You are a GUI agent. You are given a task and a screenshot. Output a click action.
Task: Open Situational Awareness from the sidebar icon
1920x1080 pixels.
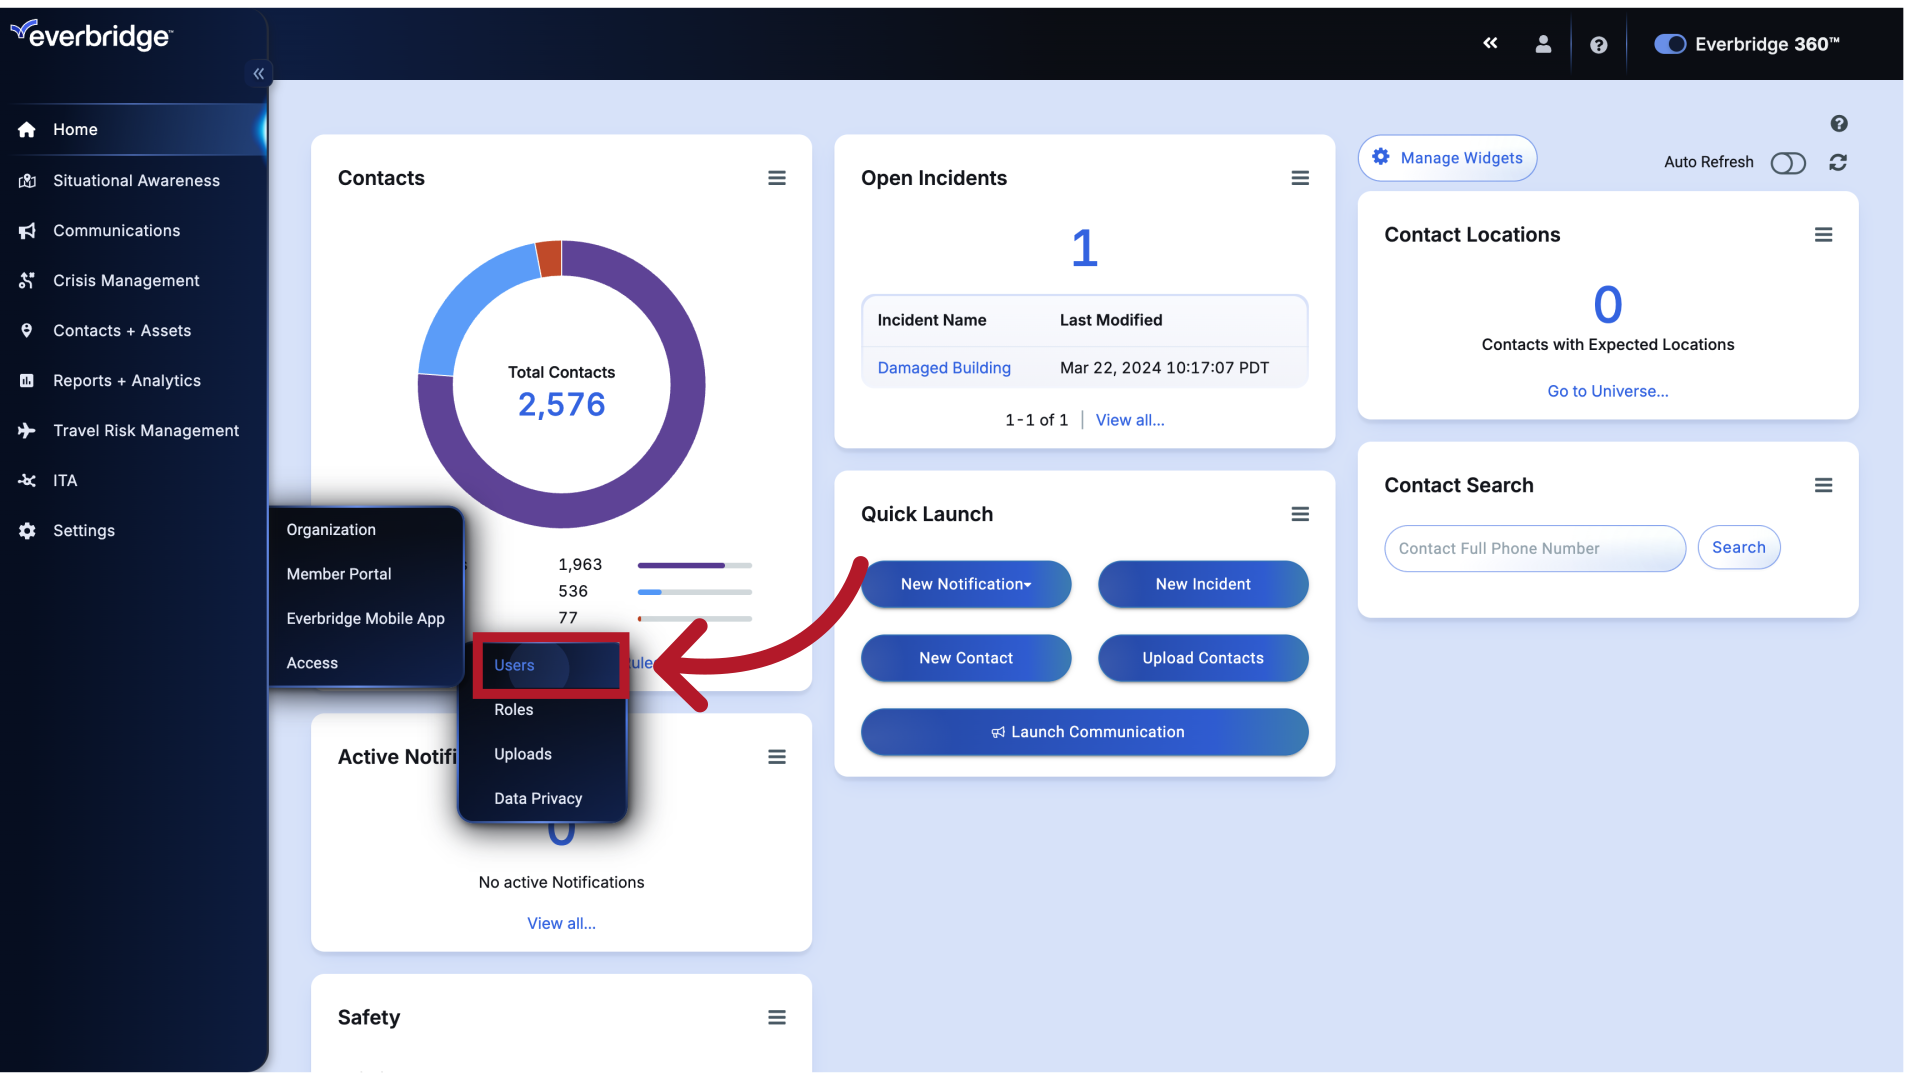click(27, 180)
